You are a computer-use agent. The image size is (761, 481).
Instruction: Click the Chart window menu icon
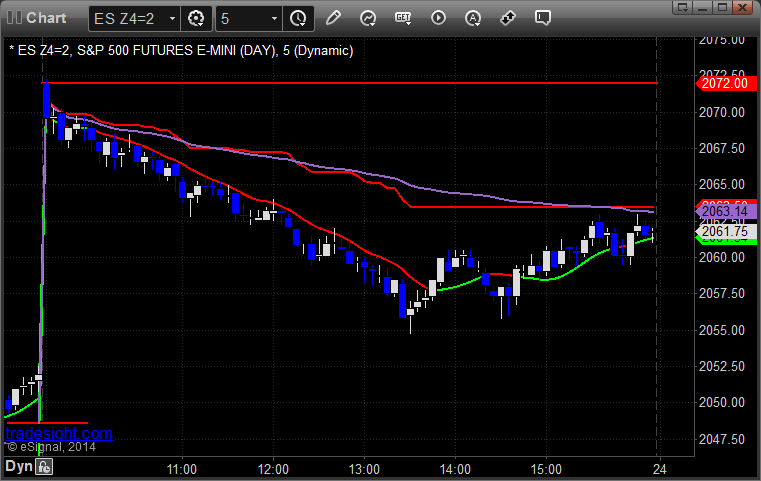(15, 18)
